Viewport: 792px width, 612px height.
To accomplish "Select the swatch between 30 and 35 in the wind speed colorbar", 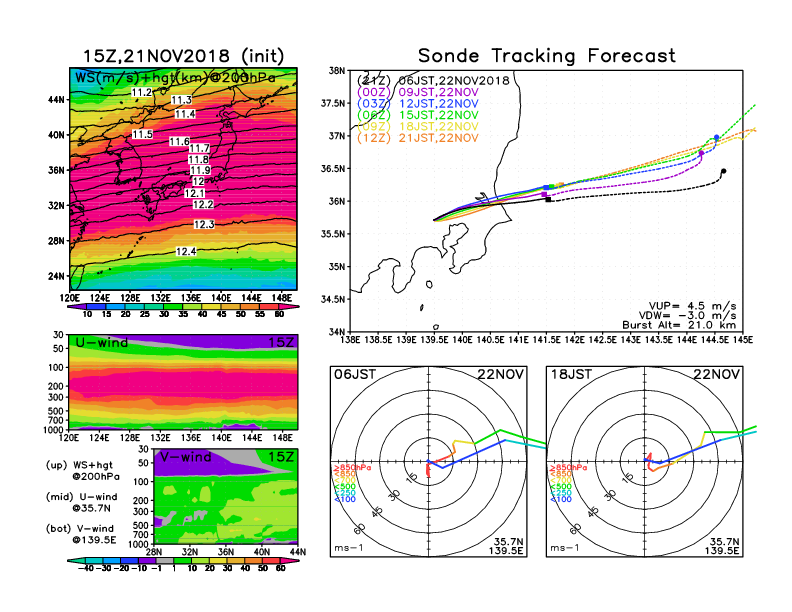I will (x=173, y=307).
